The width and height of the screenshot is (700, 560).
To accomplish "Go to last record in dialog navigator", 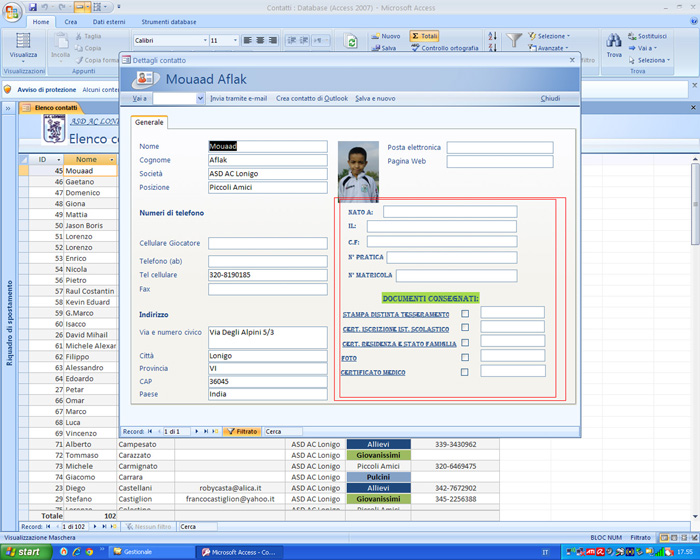I will (x=206, y=431).
